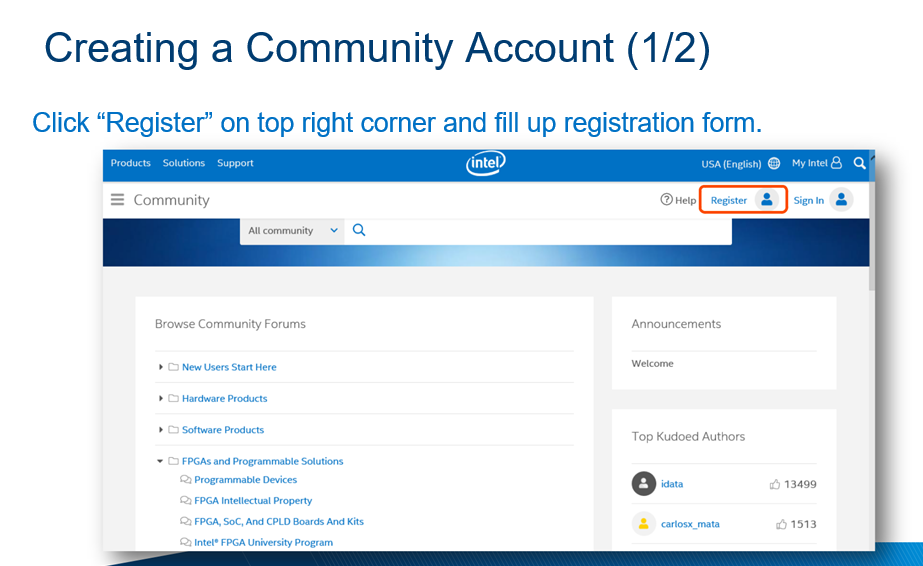Click the Community page title
This screenshot has width=923, height=566.
(x=171, y=200)
